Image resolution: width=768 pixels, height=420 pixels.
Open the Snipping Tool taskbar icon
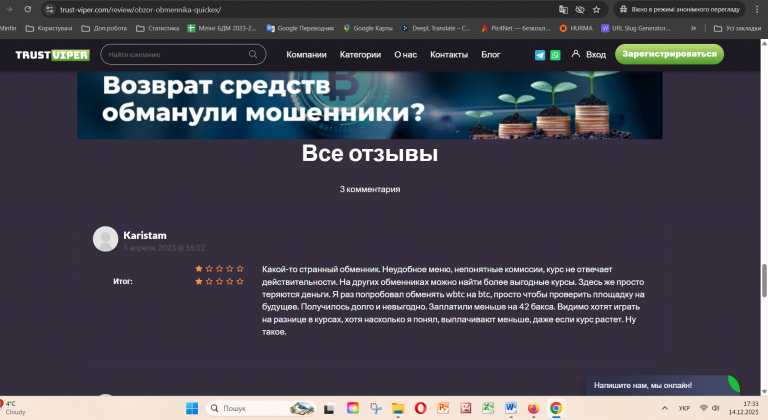point(376,408)
